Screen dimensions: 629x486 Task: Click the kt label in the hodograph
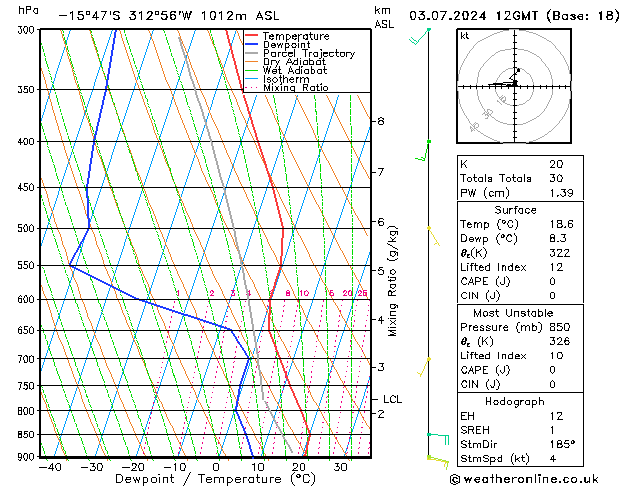click(465, 36)
